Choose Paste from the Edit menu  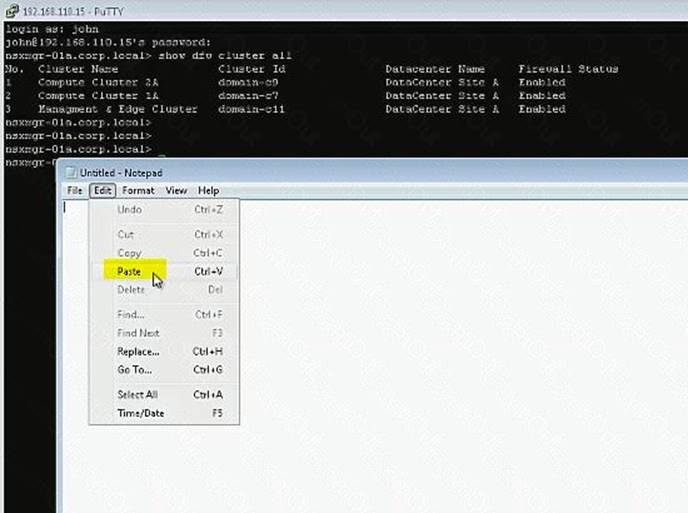(130, 271)
